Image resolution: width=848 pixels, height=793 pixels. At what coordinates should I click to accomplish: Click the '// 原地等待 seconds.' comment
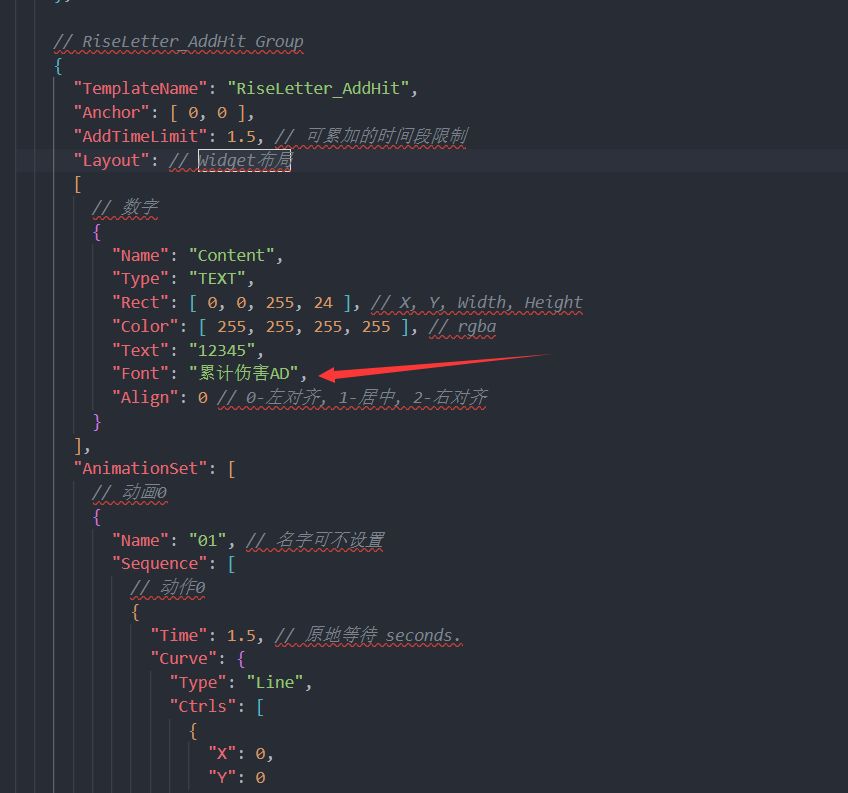click(368, 635)
